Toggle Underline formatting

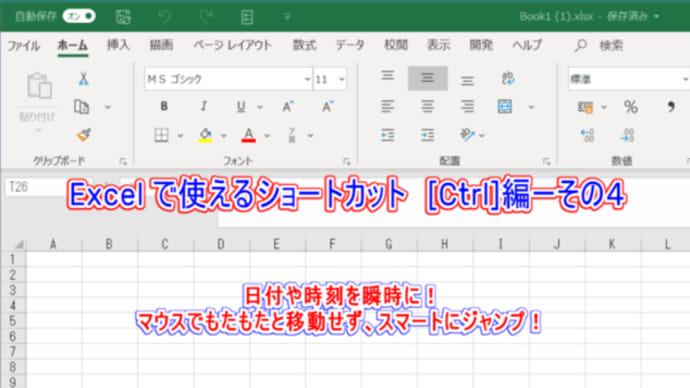[241, 106]
